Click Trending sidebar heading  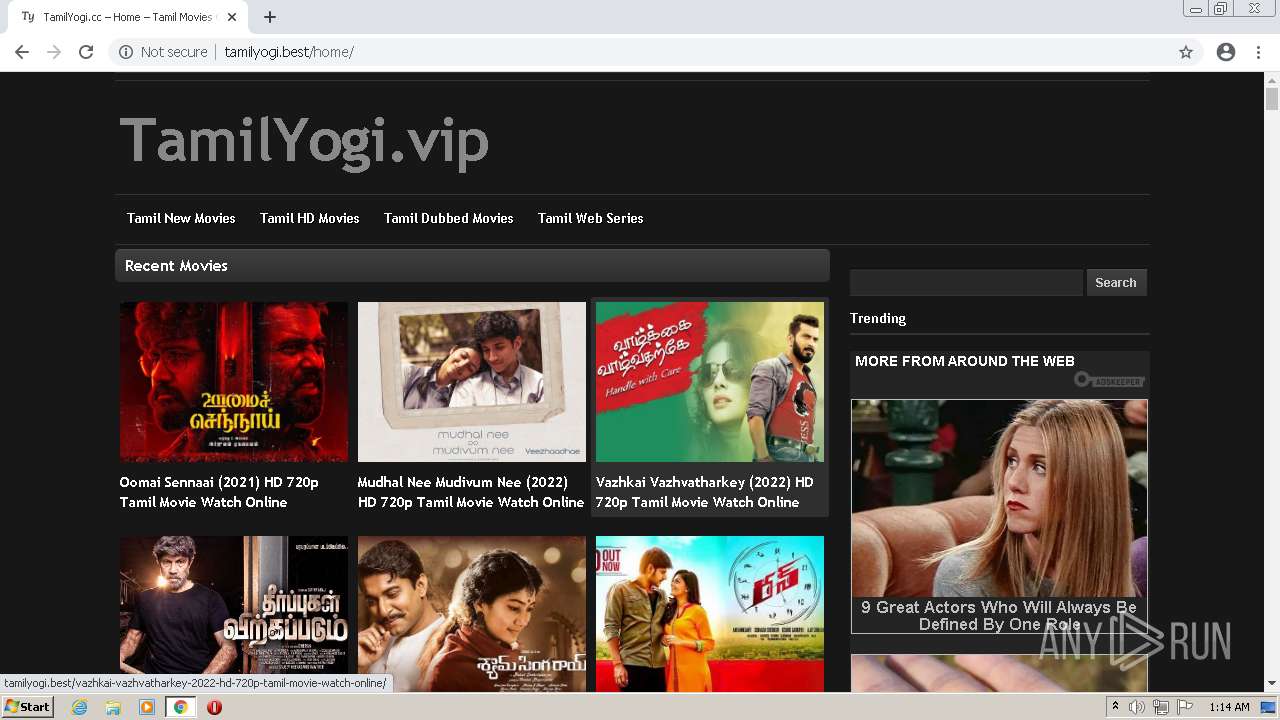(x=878, y=318)
